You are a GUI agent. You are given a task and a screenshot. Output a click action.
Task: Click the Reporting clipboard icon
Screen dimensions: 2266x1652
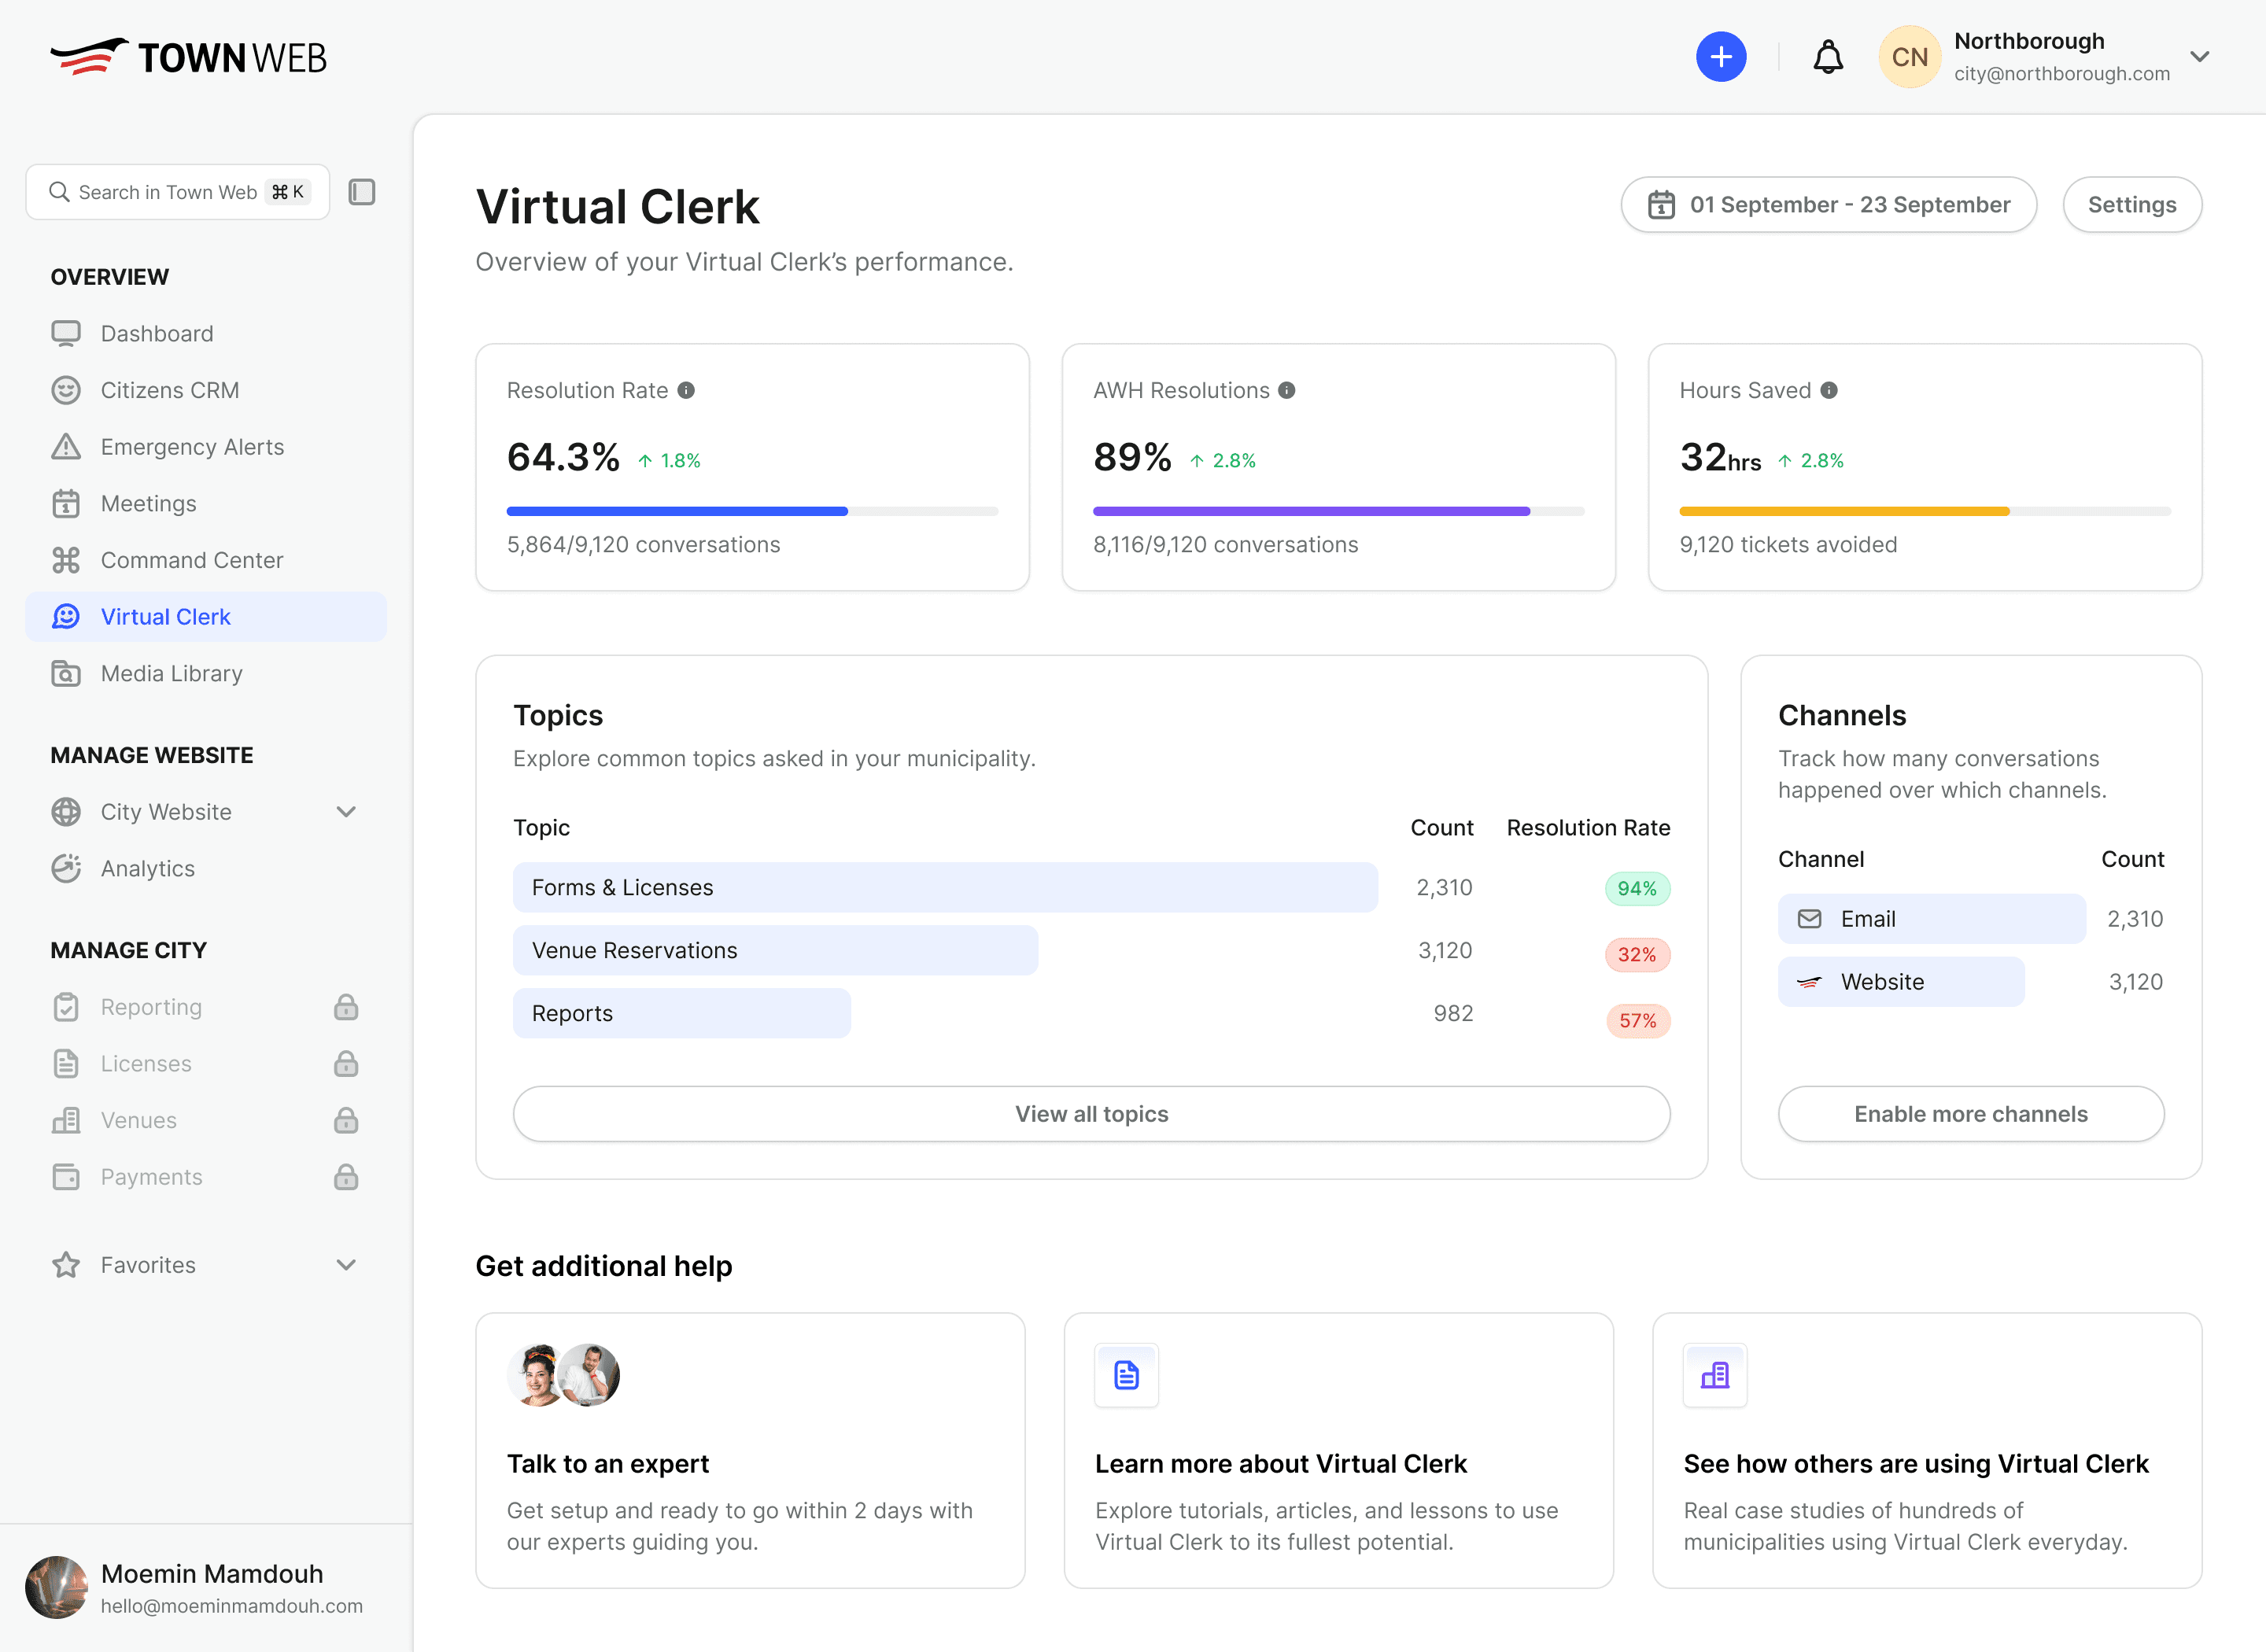click(66, 1007)
